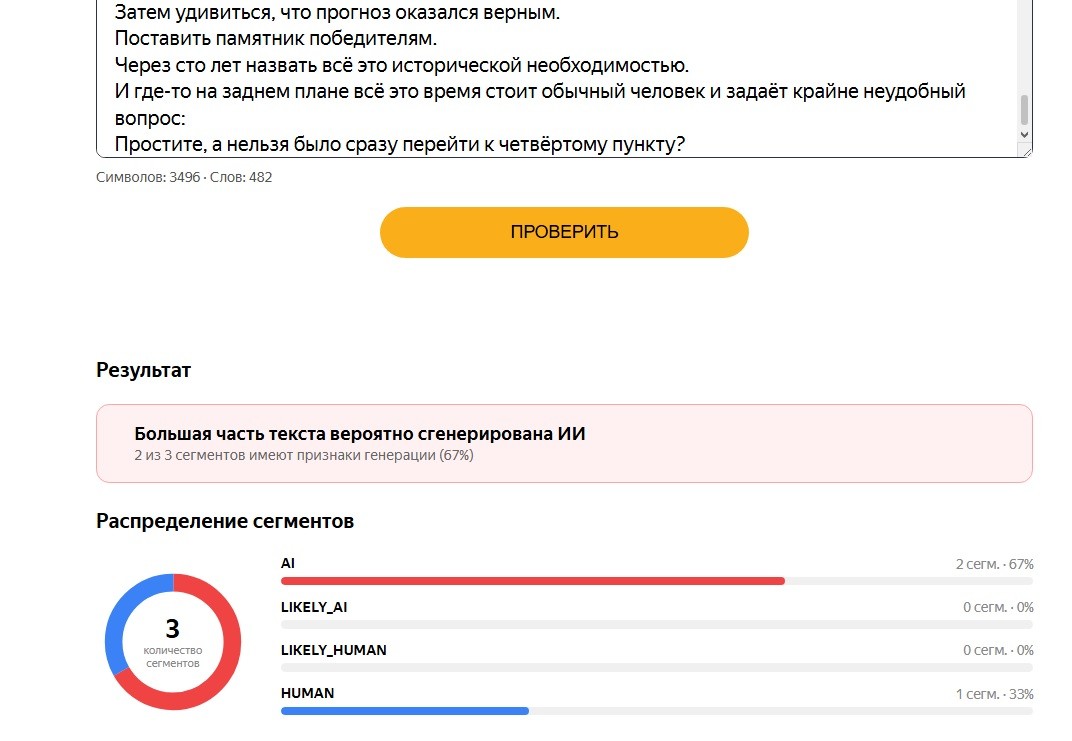
Task: Click the textarea scrollbar down arrow
Action: pyautogui.click(x=1024, y=135)
